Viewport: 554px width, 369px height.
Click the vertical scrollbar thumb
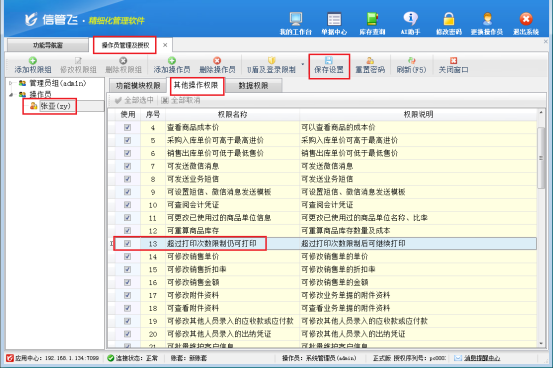541,158
